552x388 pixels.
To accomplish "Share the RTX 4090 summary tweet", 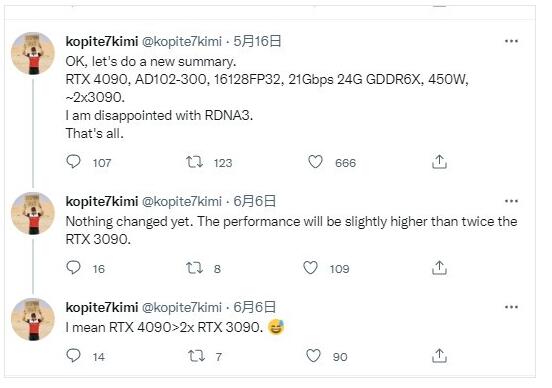I will 439,162.
